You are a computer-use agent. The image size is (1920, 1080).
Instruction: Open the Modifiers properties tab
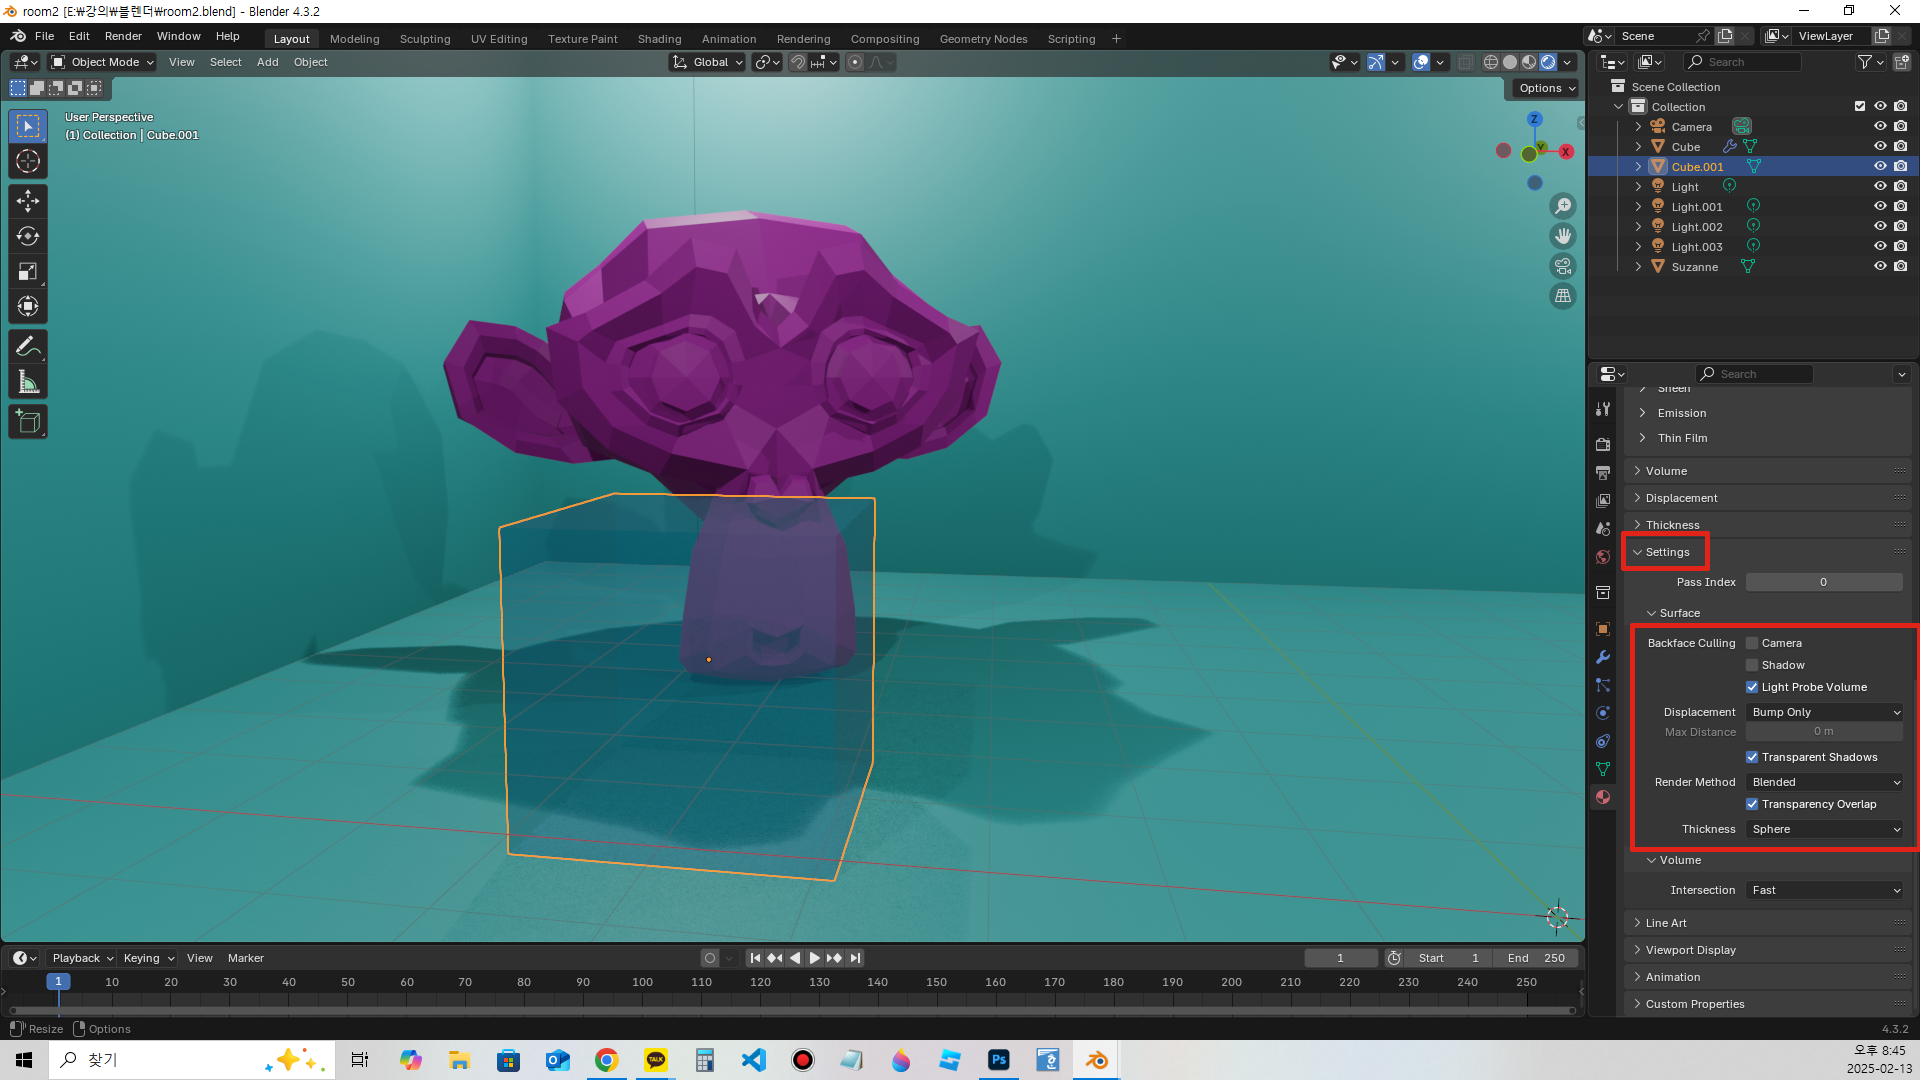tap(1603, 657)
